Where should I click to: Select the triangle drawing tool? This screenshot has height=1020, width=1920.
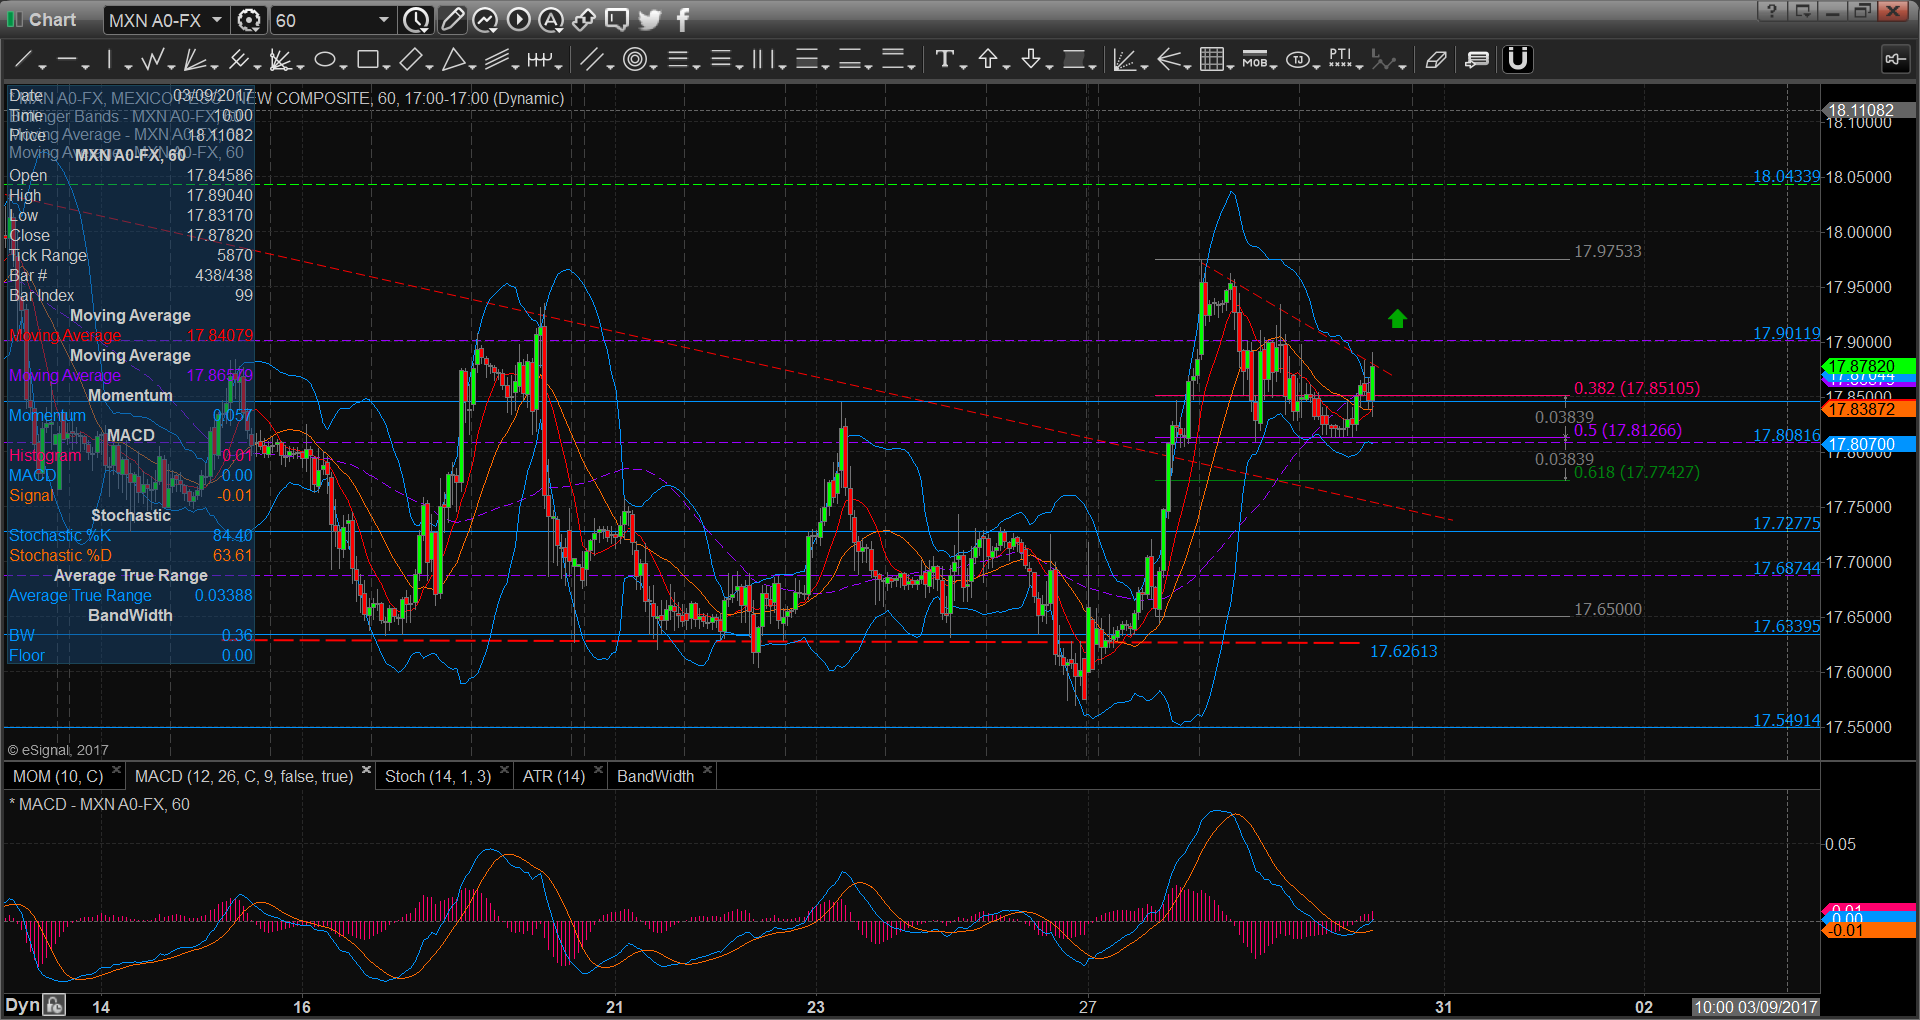pyautogui.click(x=453, y=60)
